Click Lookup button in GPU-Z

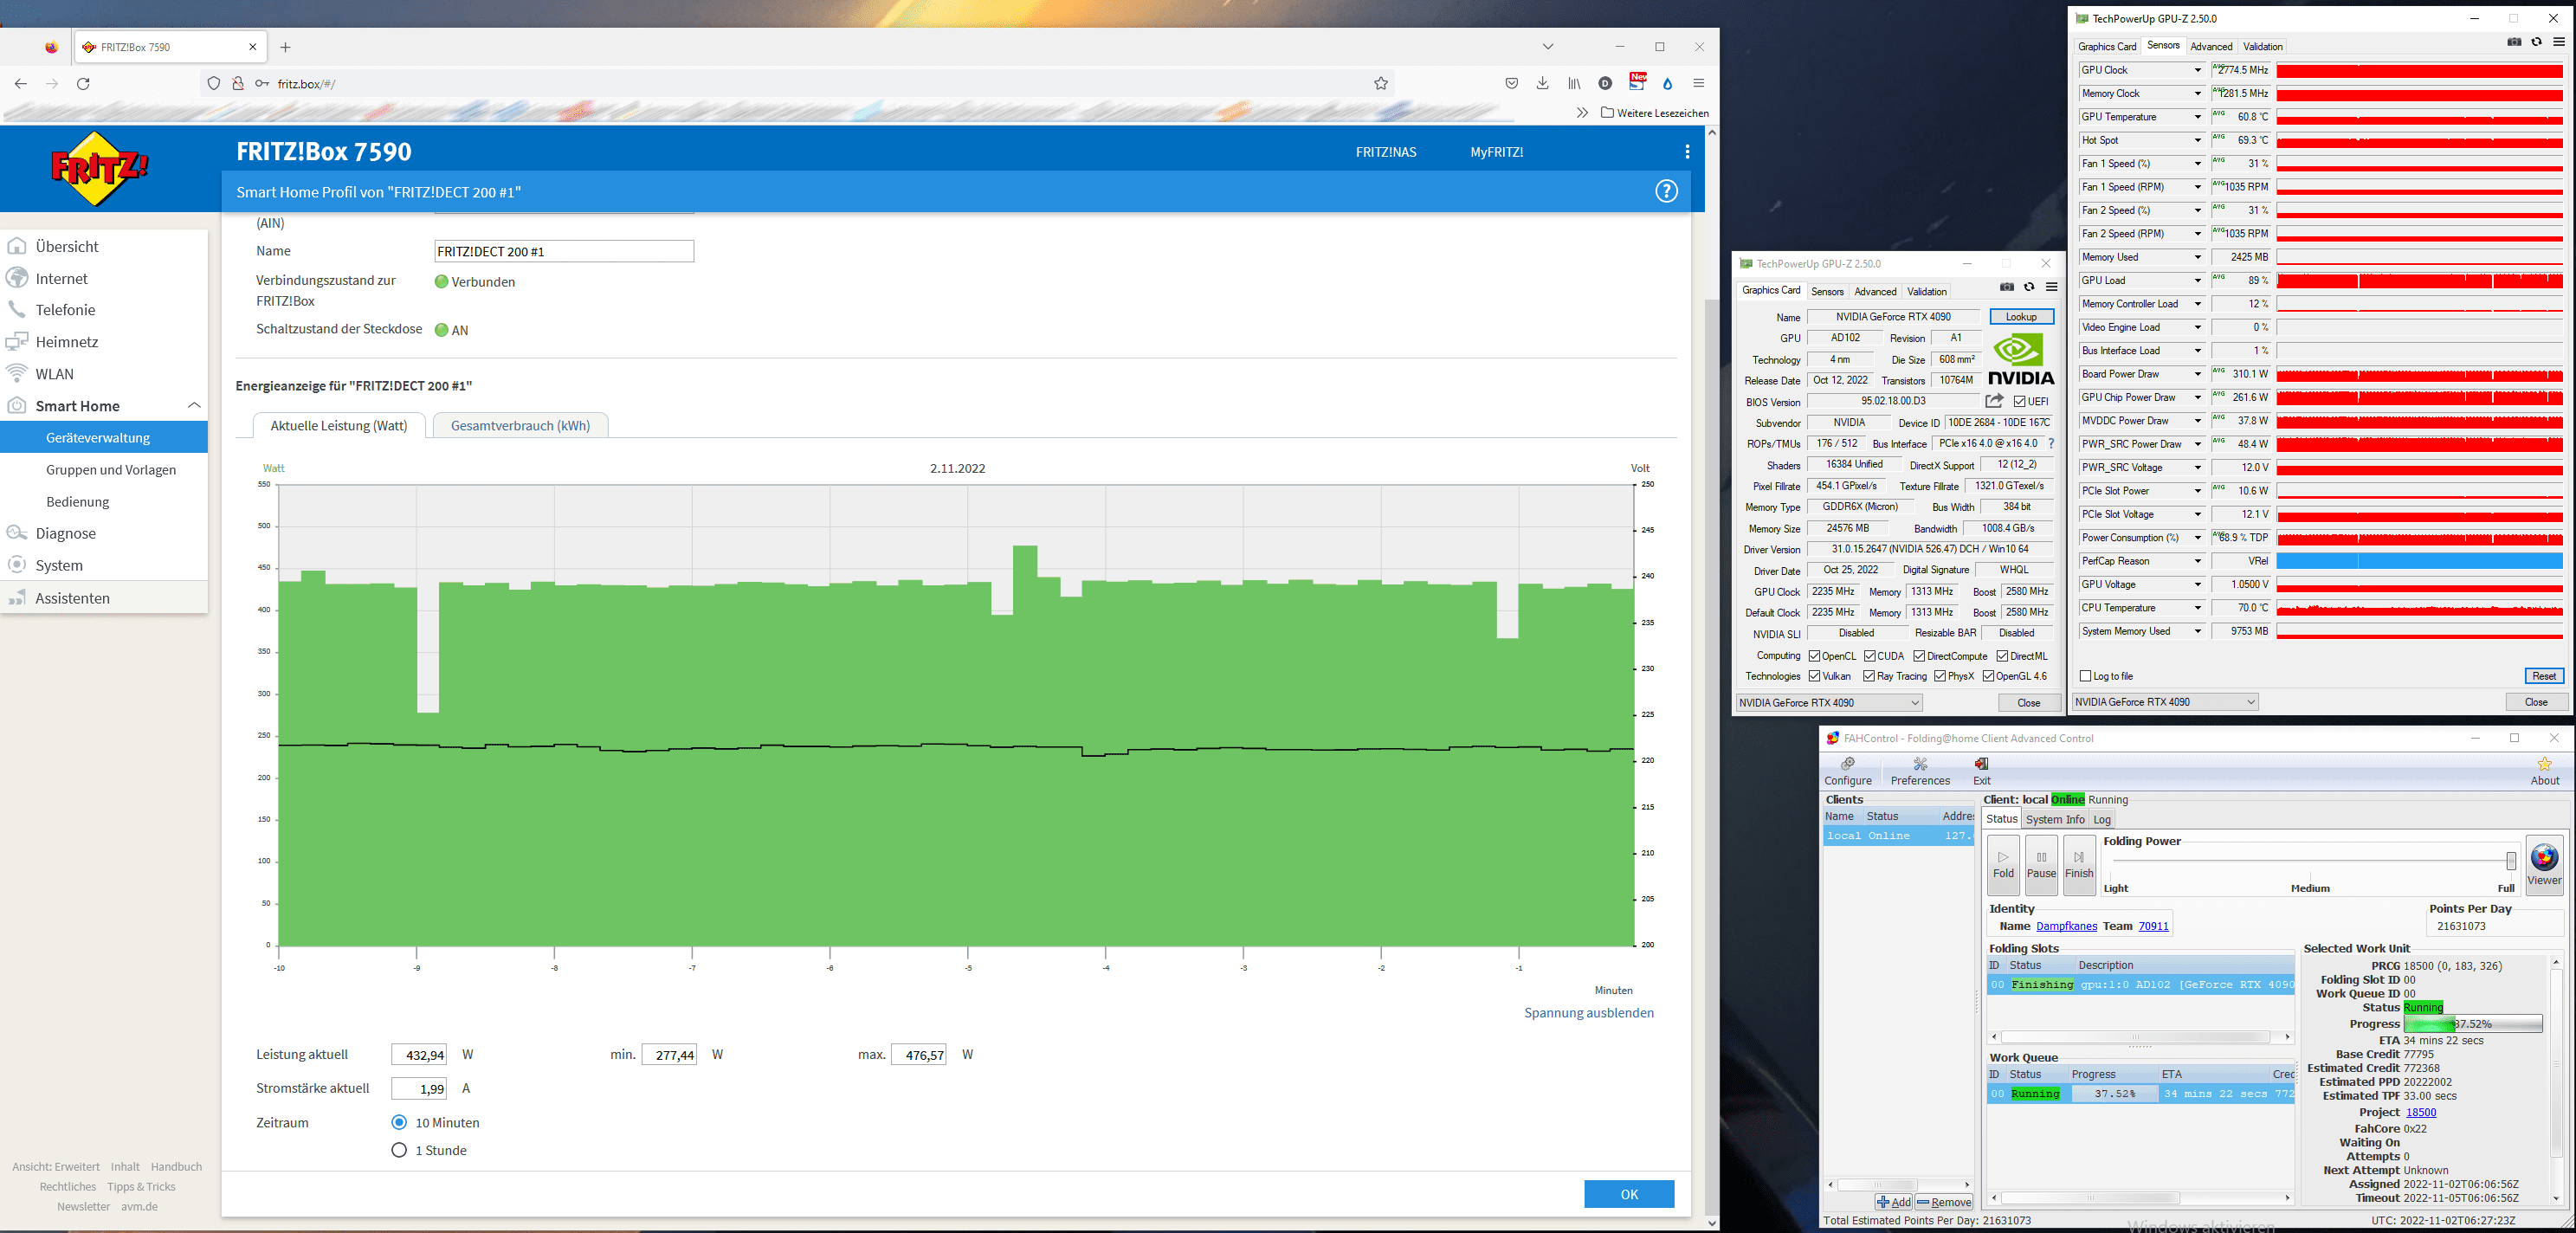tap(2020, 317)
